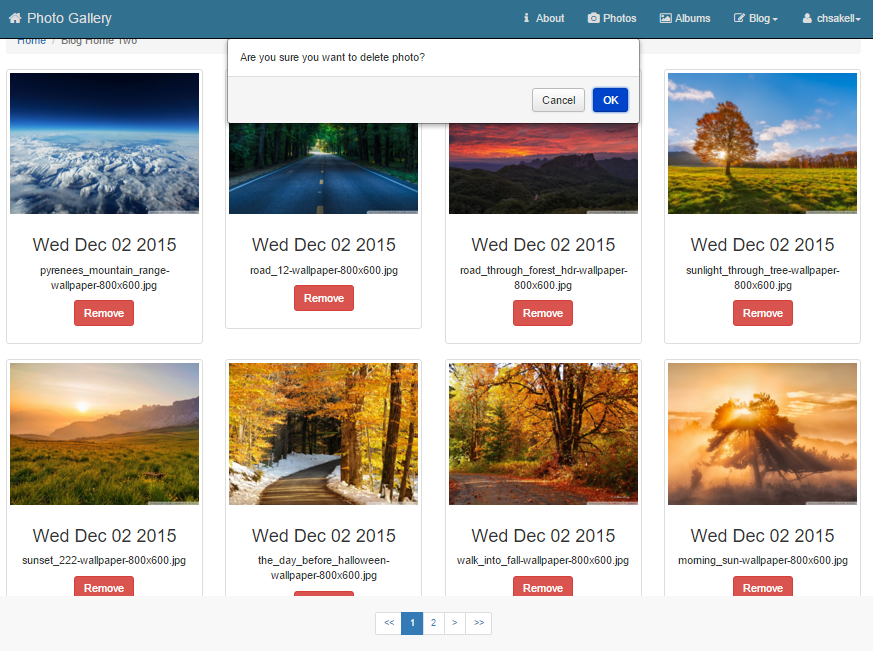
Task: Open the the_day_before_halloween thumbnail
Action: pos(323,433)
